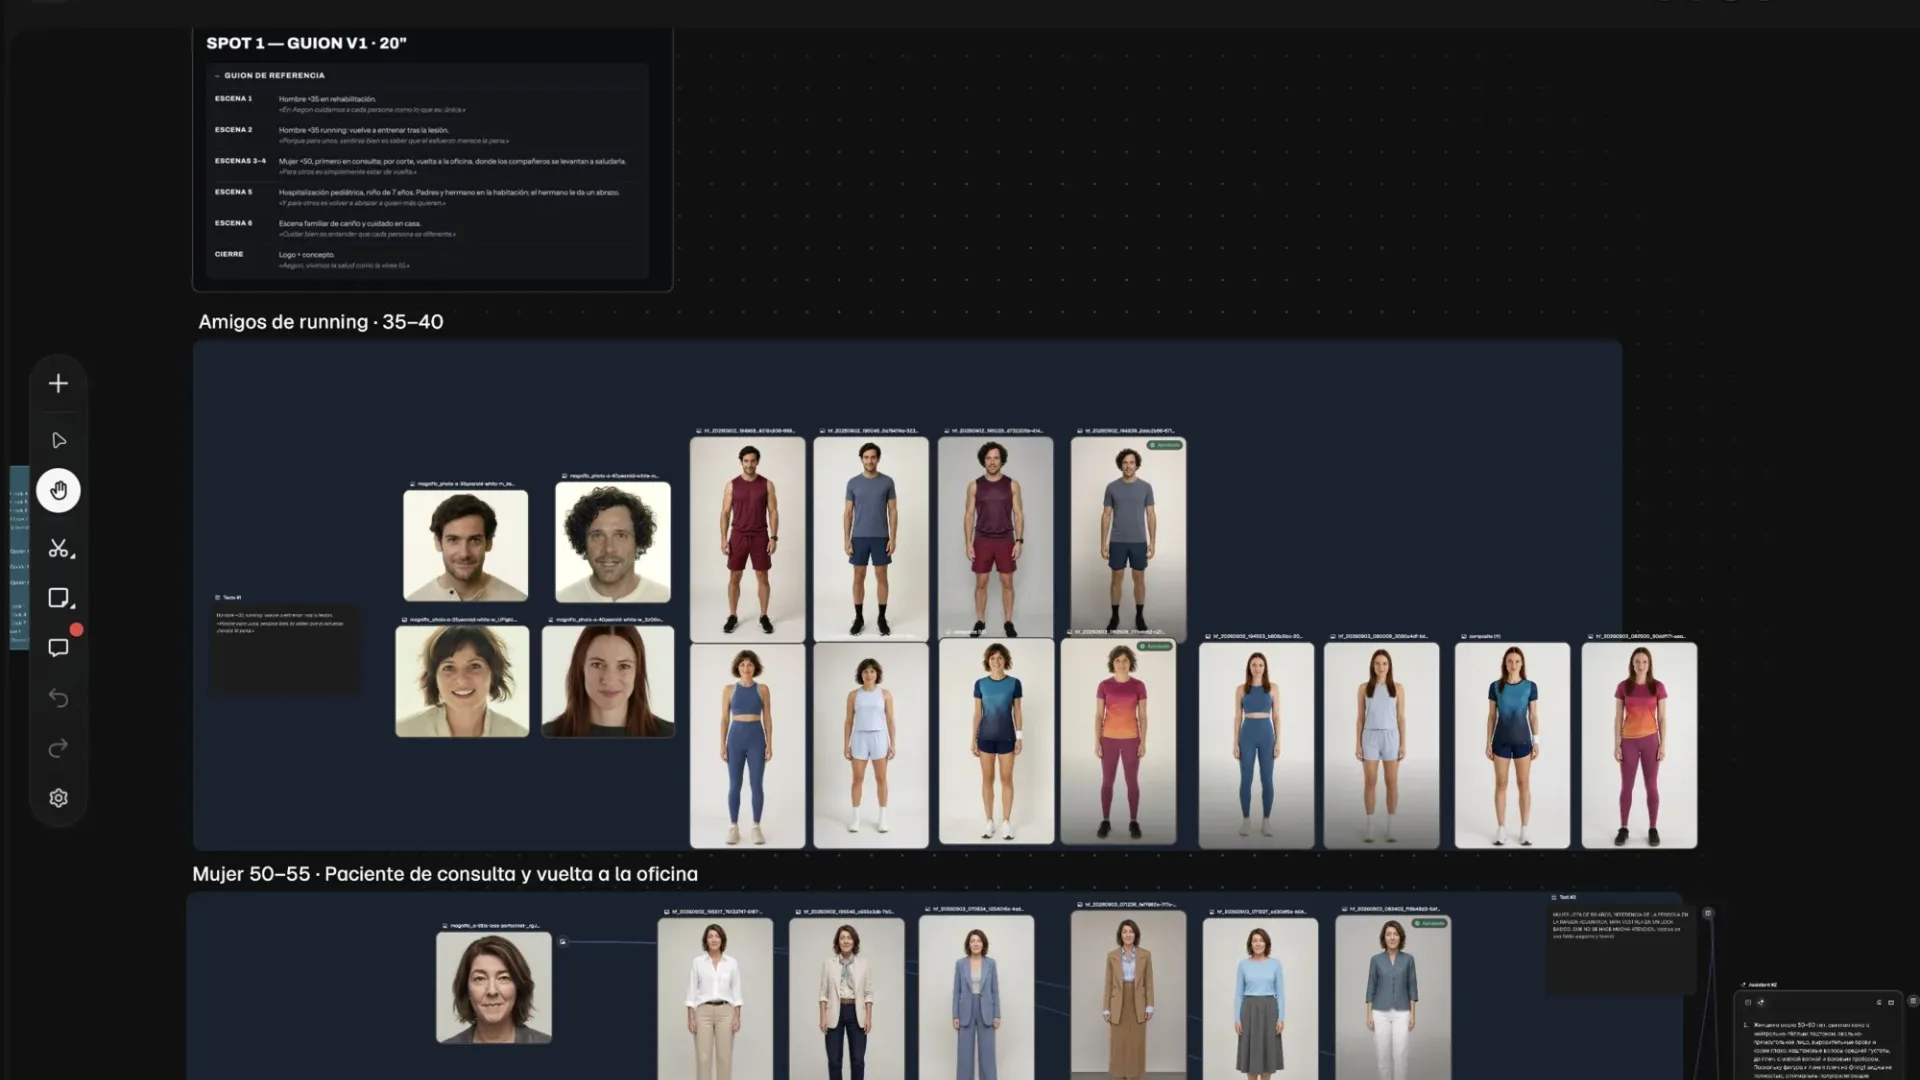The width and height of the screenshot is (1920, 1080).
Task: Select red-haired woman in magenta leggings
Action: point(1639,746)
